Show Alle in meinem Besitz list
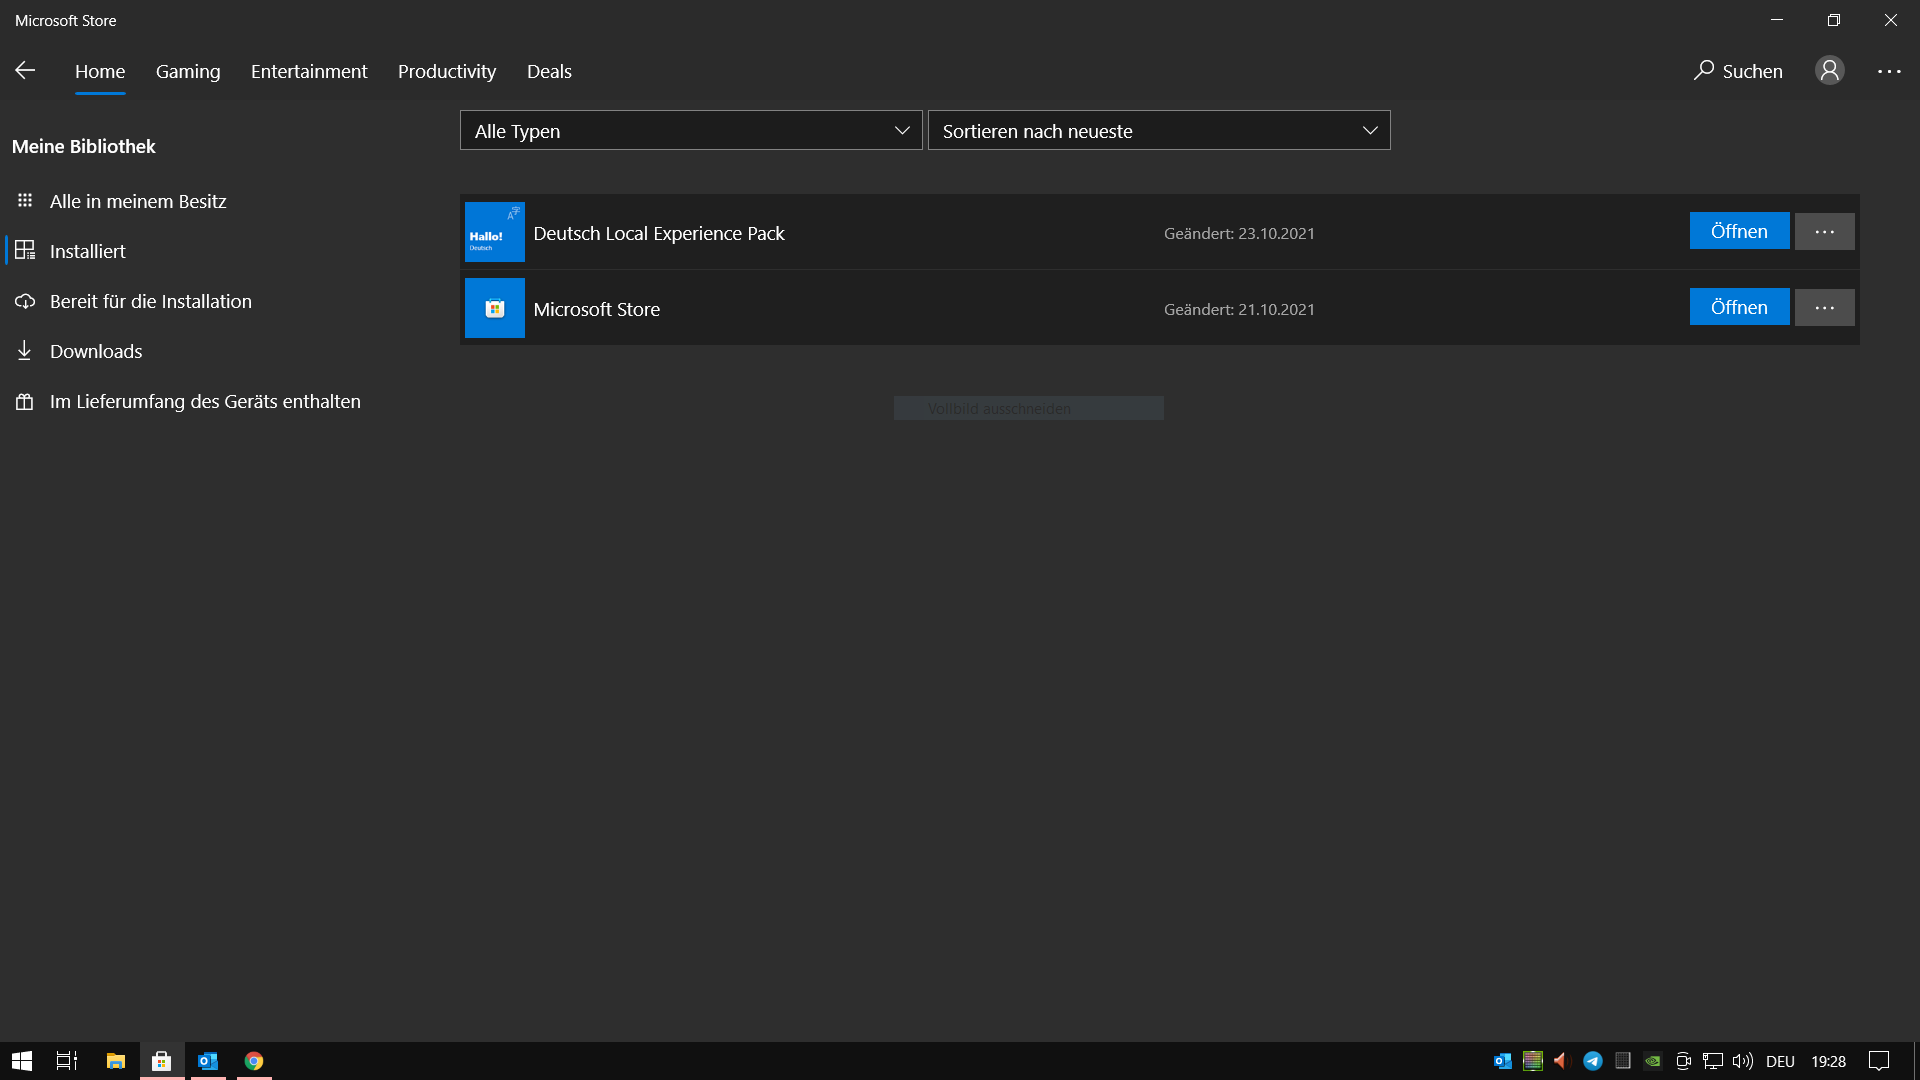 (x=138, y=201)
